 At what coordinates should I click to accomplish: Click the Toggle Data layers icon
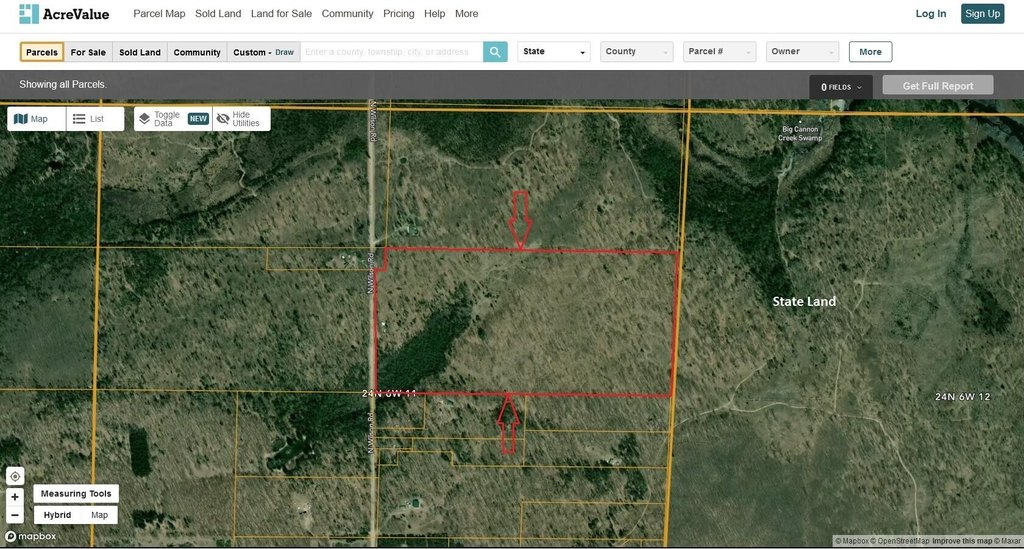(x=144, y=119)
